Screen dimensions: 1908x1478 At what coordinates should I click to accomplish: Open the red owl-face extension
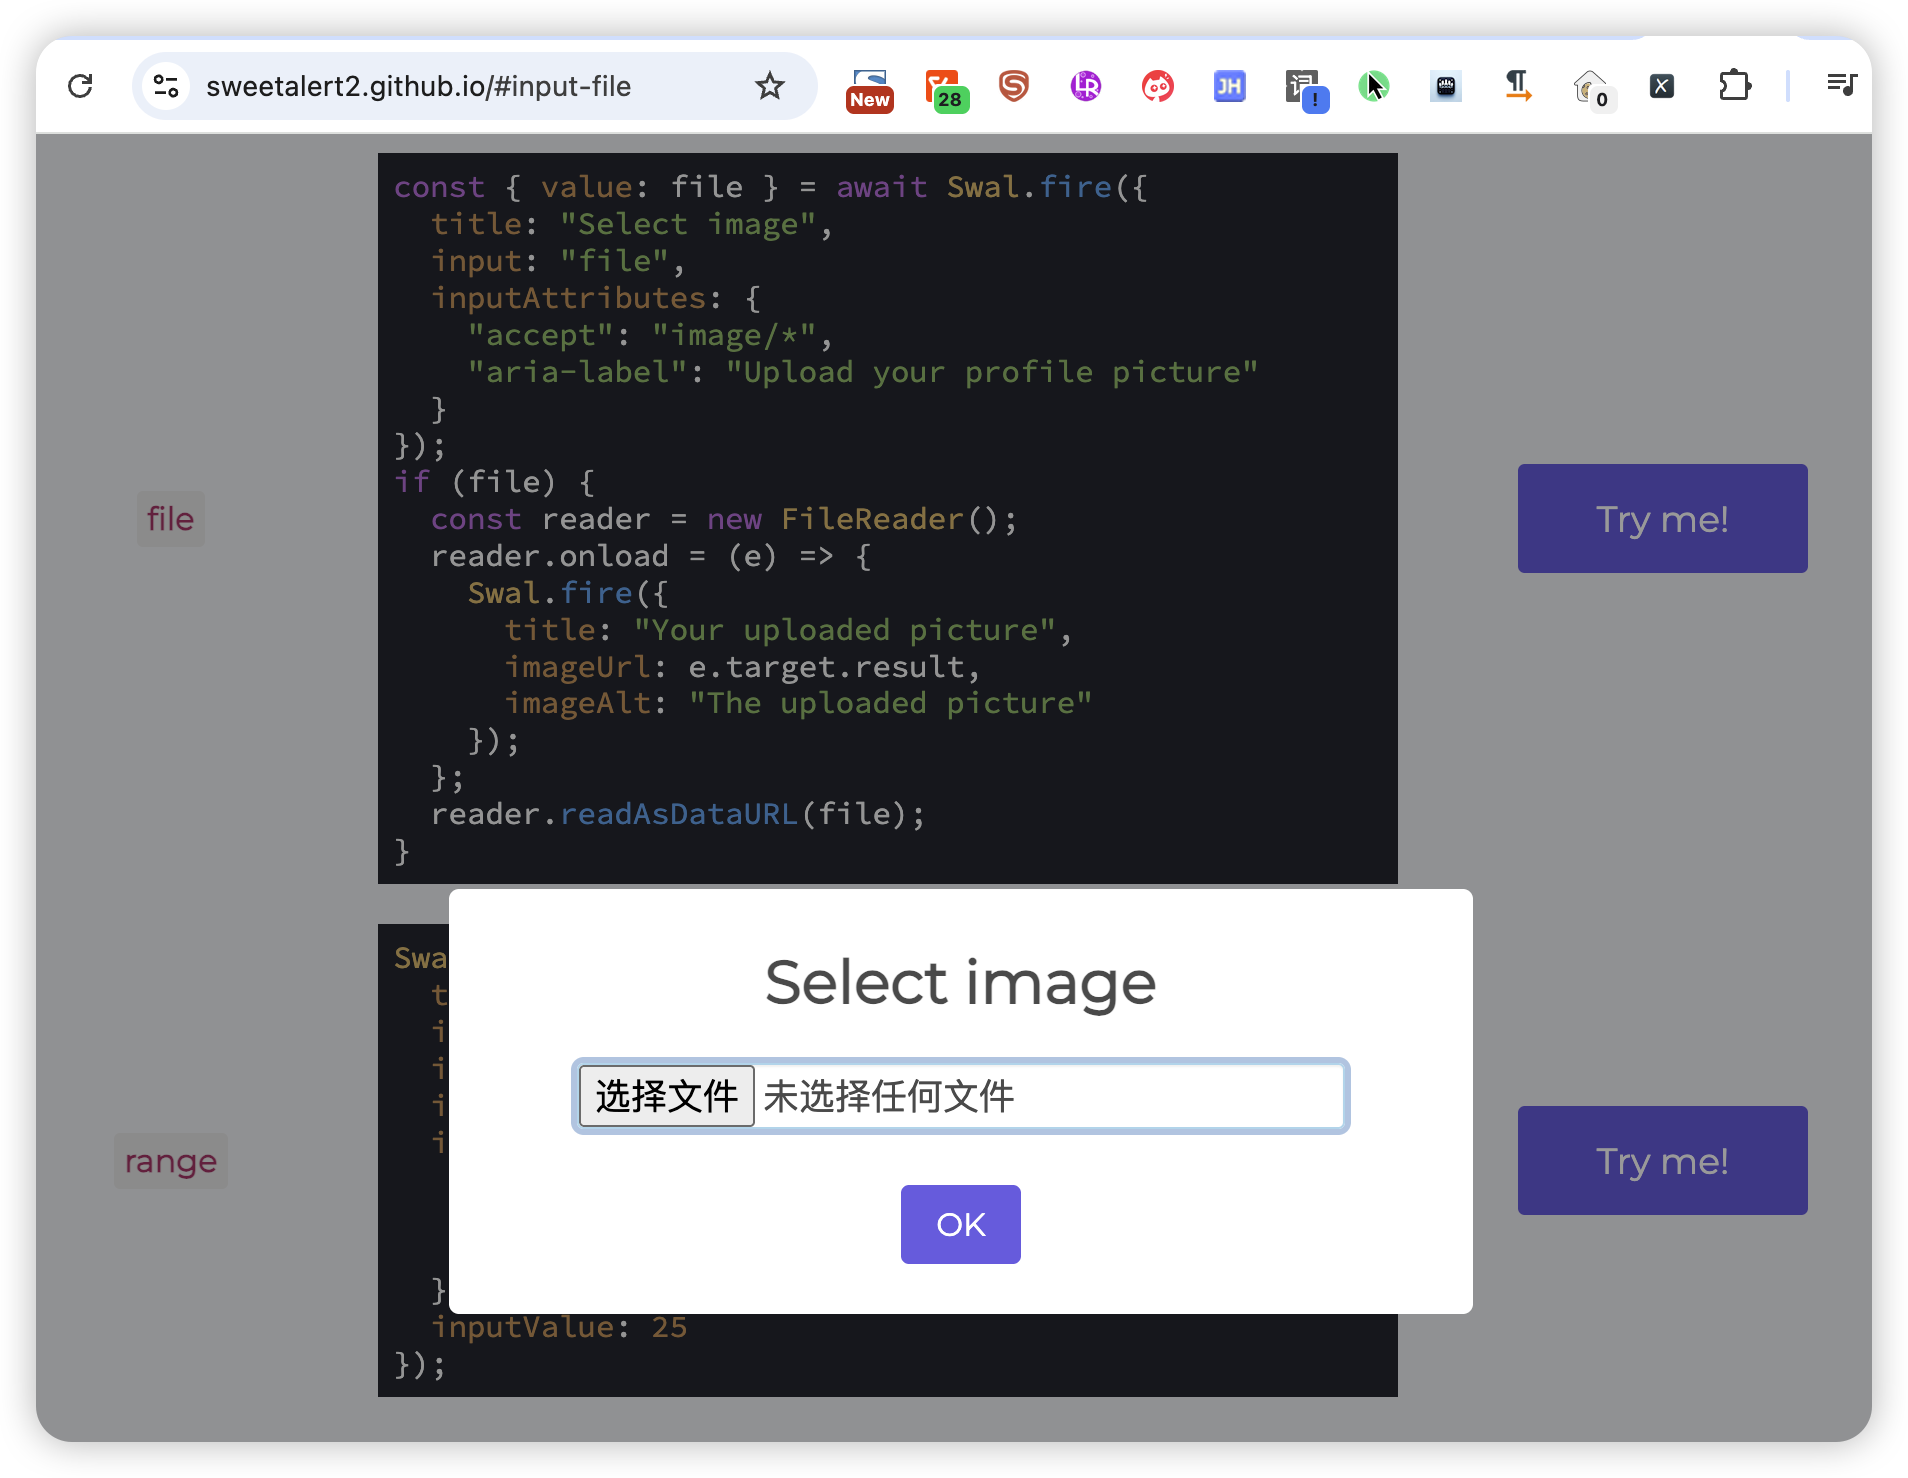[1157, 86]
